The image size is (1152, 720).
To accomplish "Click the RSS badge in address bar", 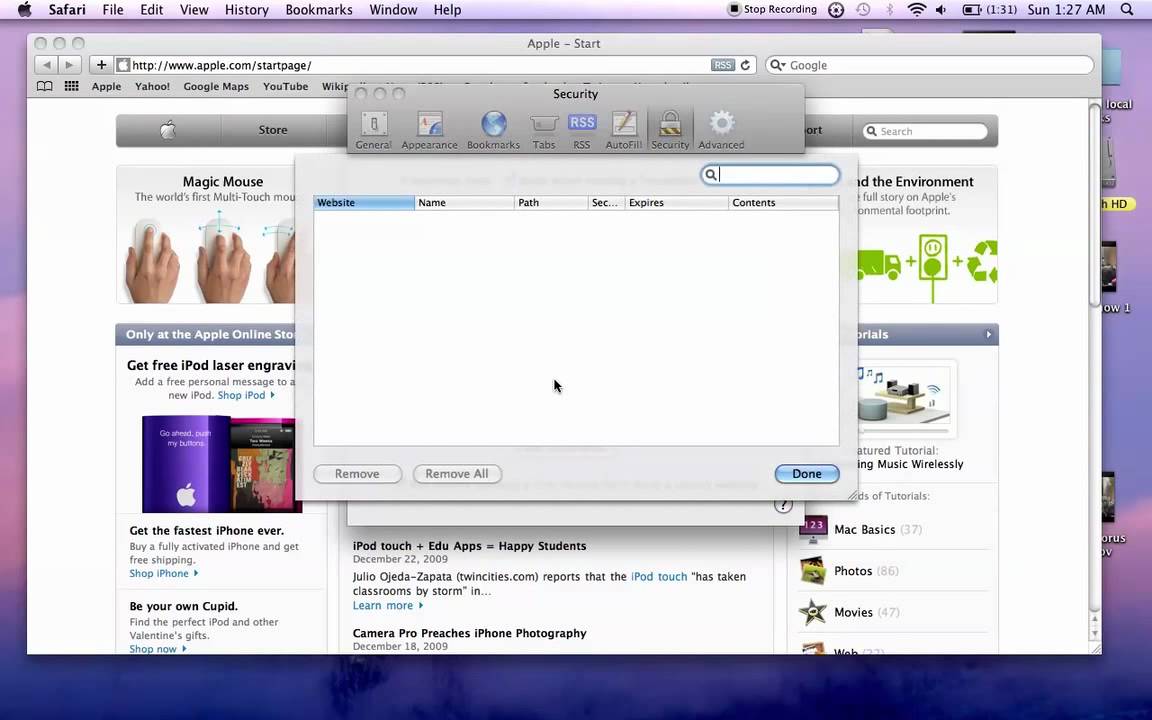I will [722, 65].
